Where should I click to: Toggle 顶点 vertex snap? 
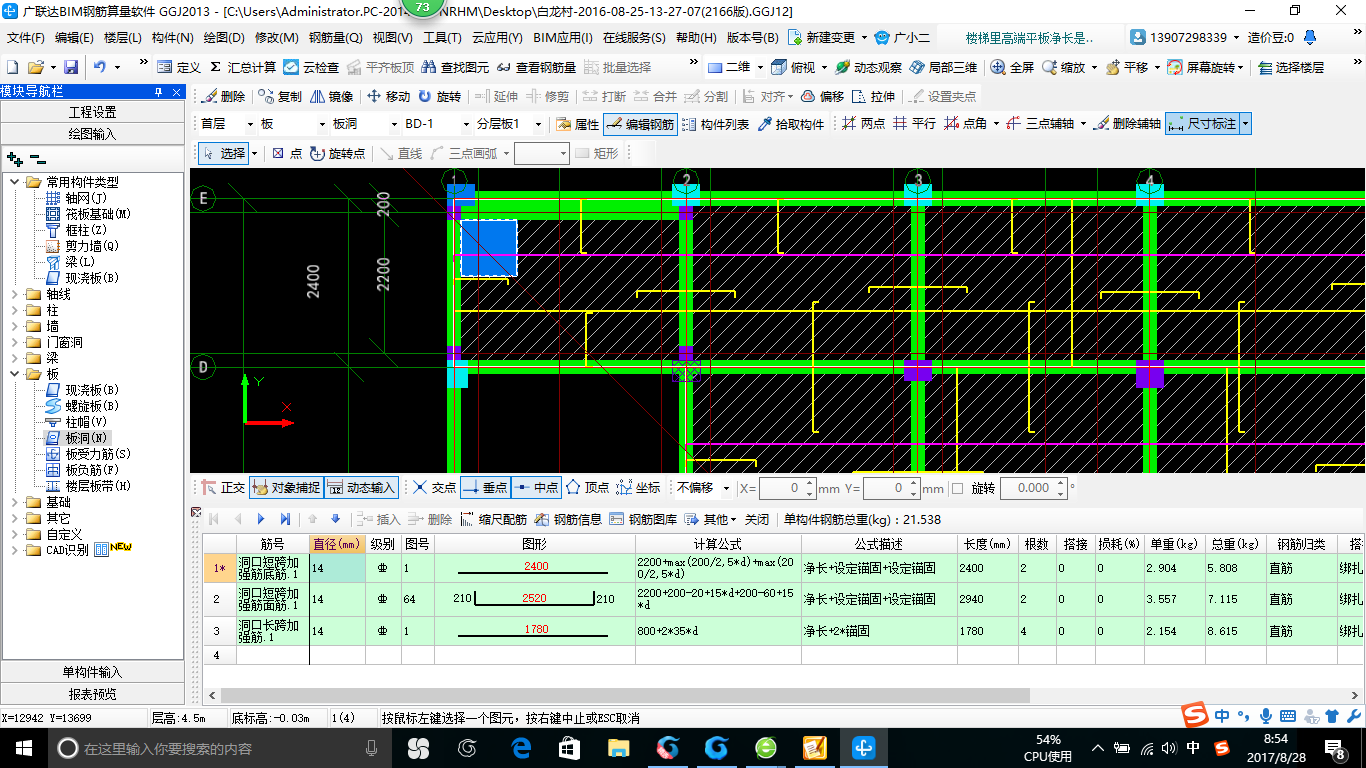(587, 487)
